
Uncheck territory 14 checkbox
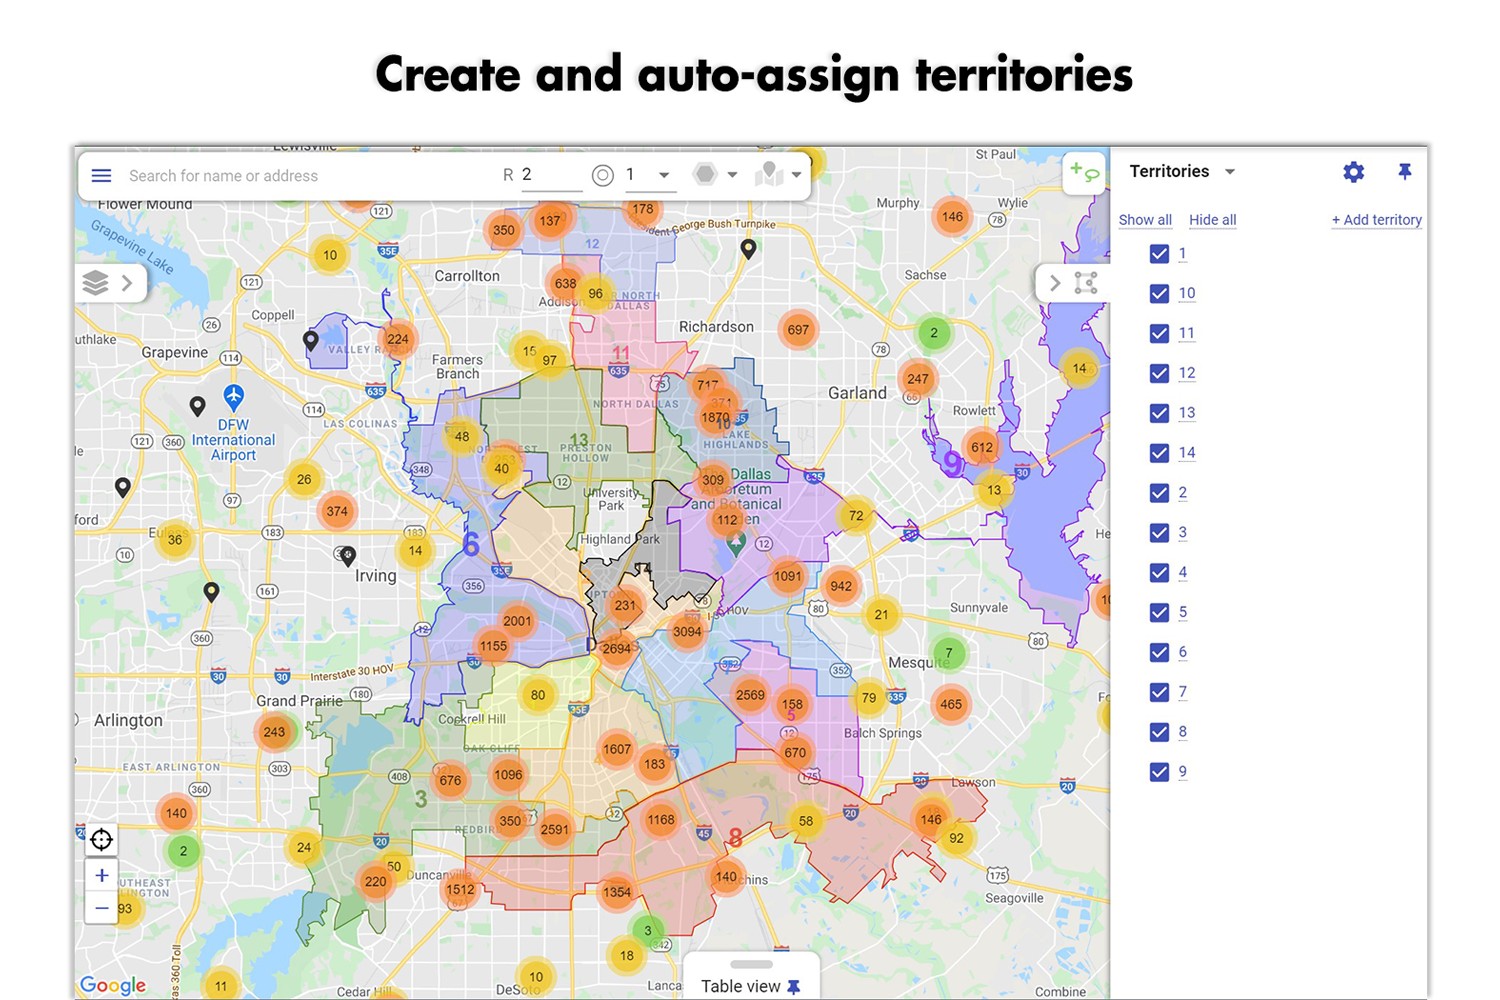1159,453
